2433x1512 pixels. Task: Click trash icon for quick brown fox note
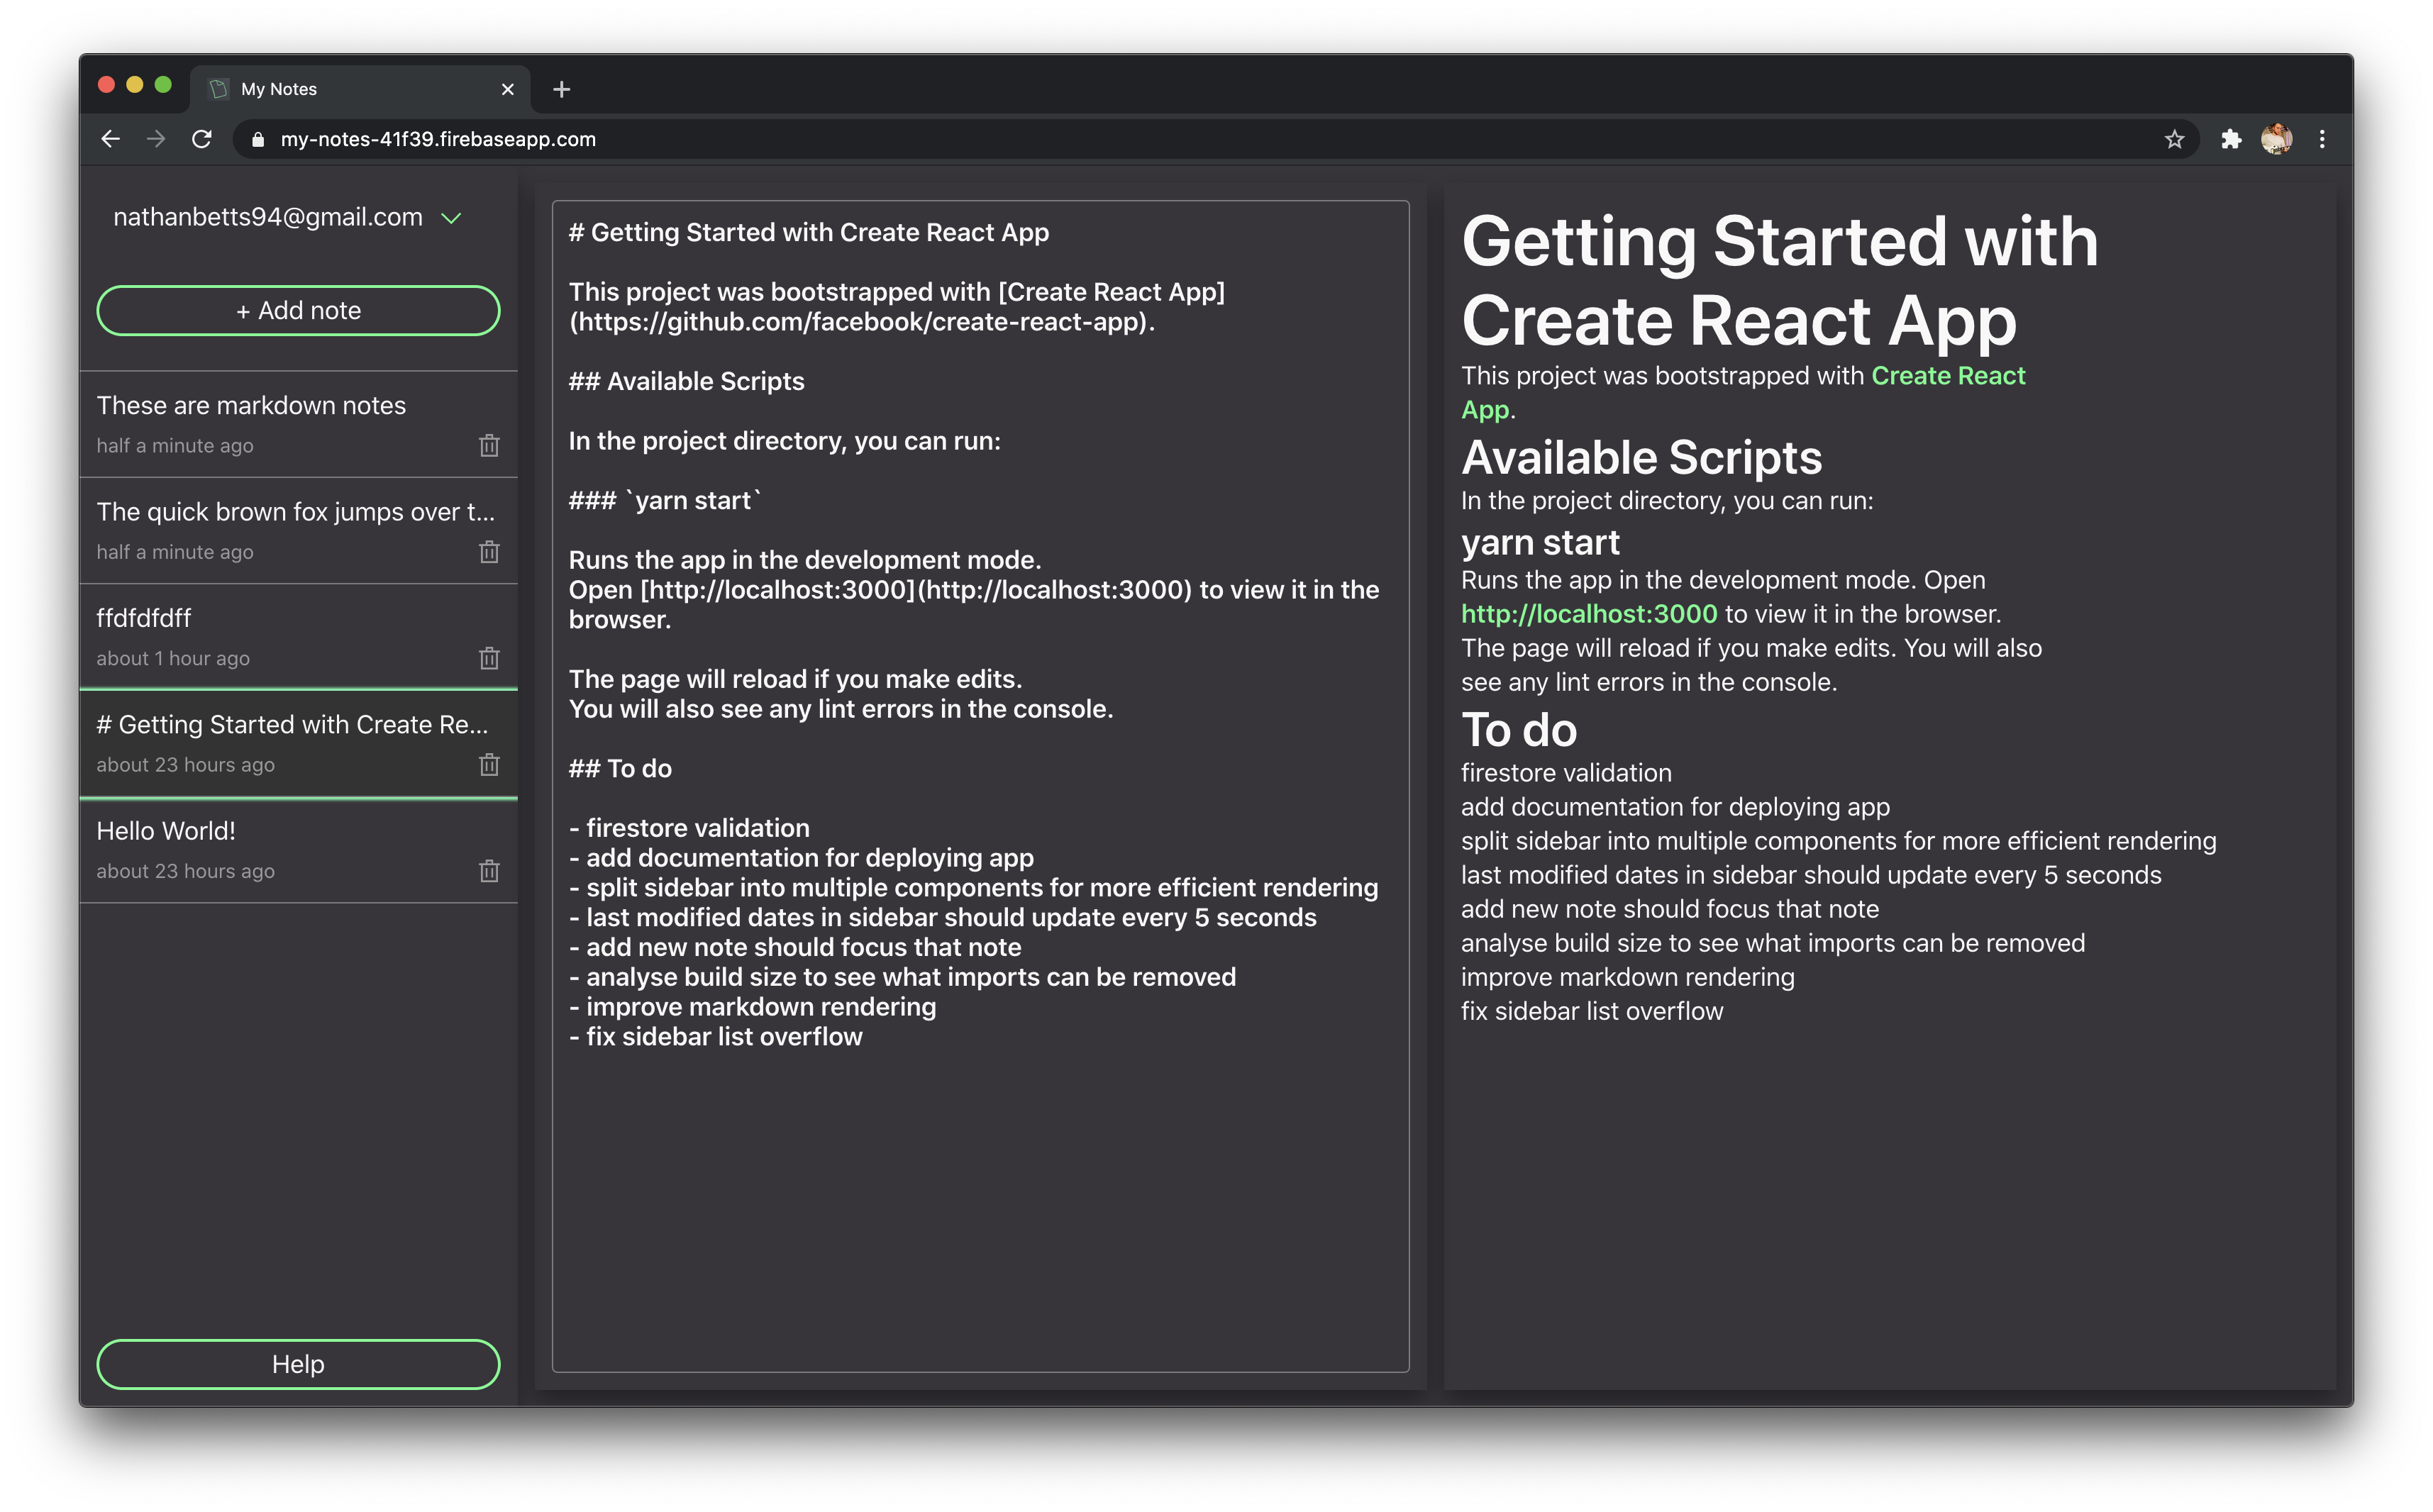(x=489, y=552)
